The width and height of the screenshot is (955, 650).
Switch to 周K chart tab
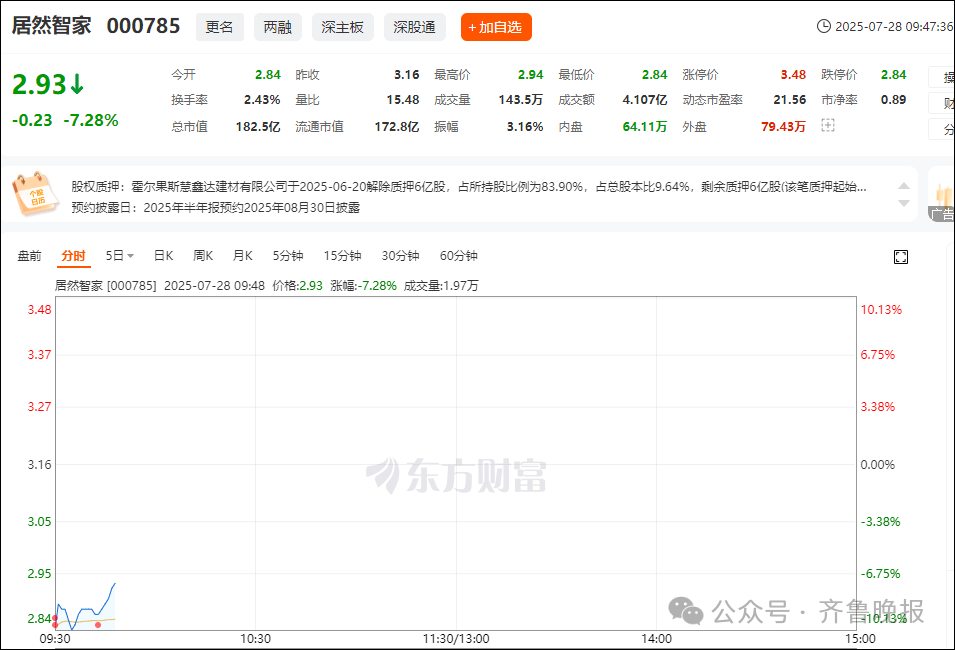pyautogui.click(x=203, y=256)
